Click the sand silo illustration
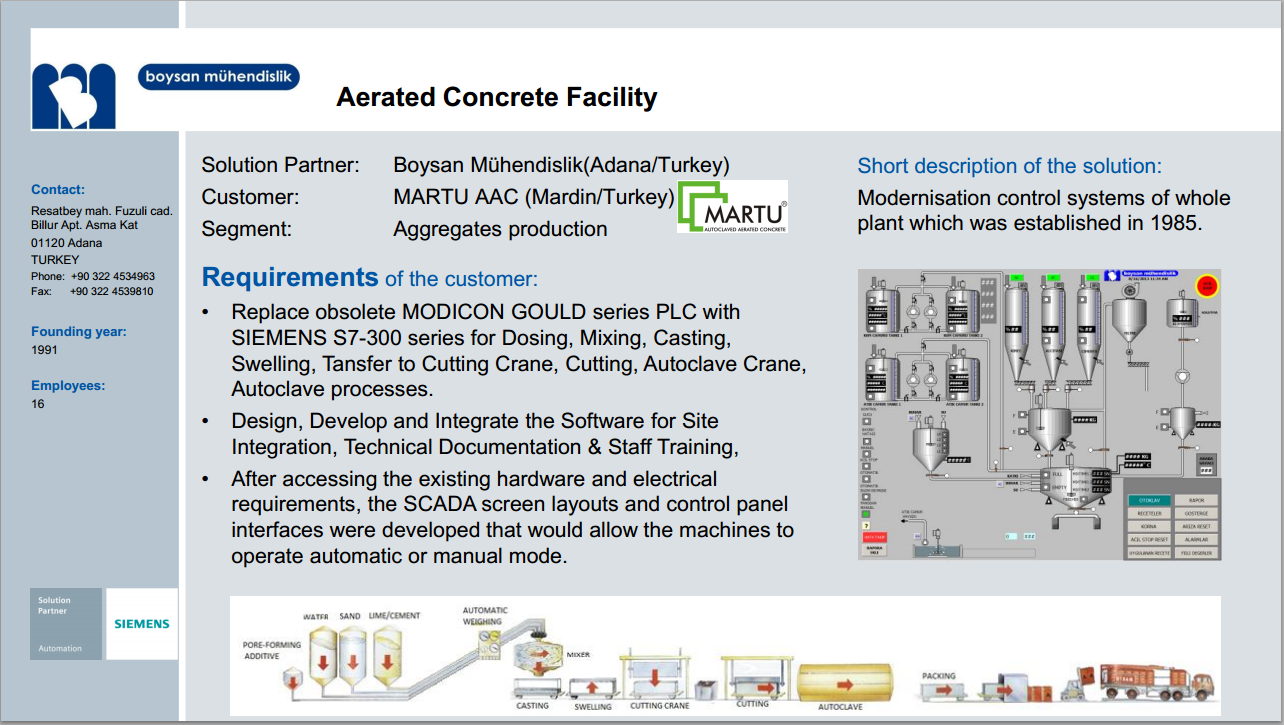The image size is (1284, 725). coord(352,655)
